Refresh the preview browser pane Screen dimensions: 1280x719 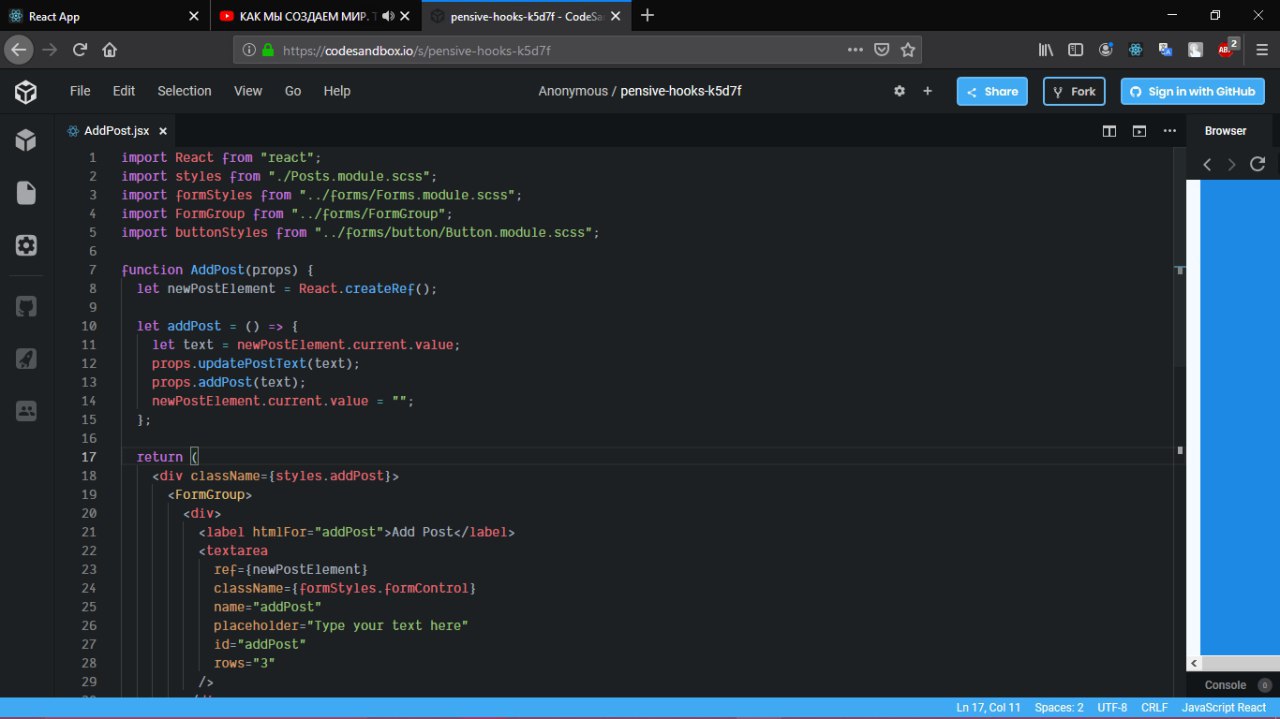(1258, 164)
